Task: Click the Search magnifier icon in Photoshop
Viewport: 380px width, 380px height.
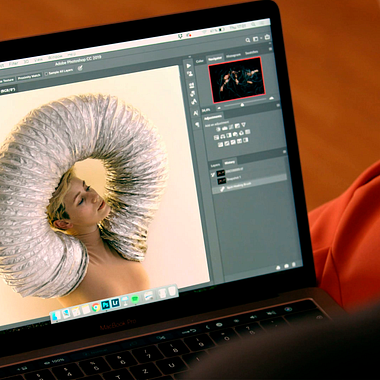Action: [248, 40]
